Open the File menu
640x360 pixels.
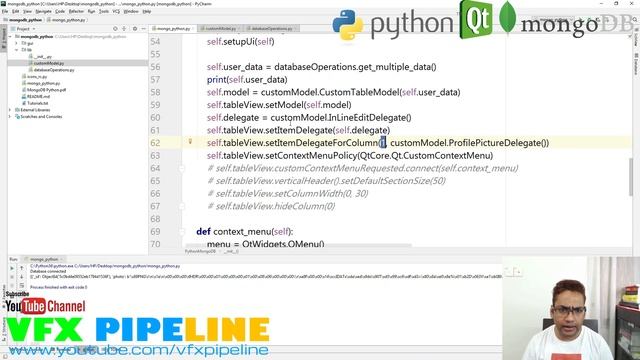5,11
